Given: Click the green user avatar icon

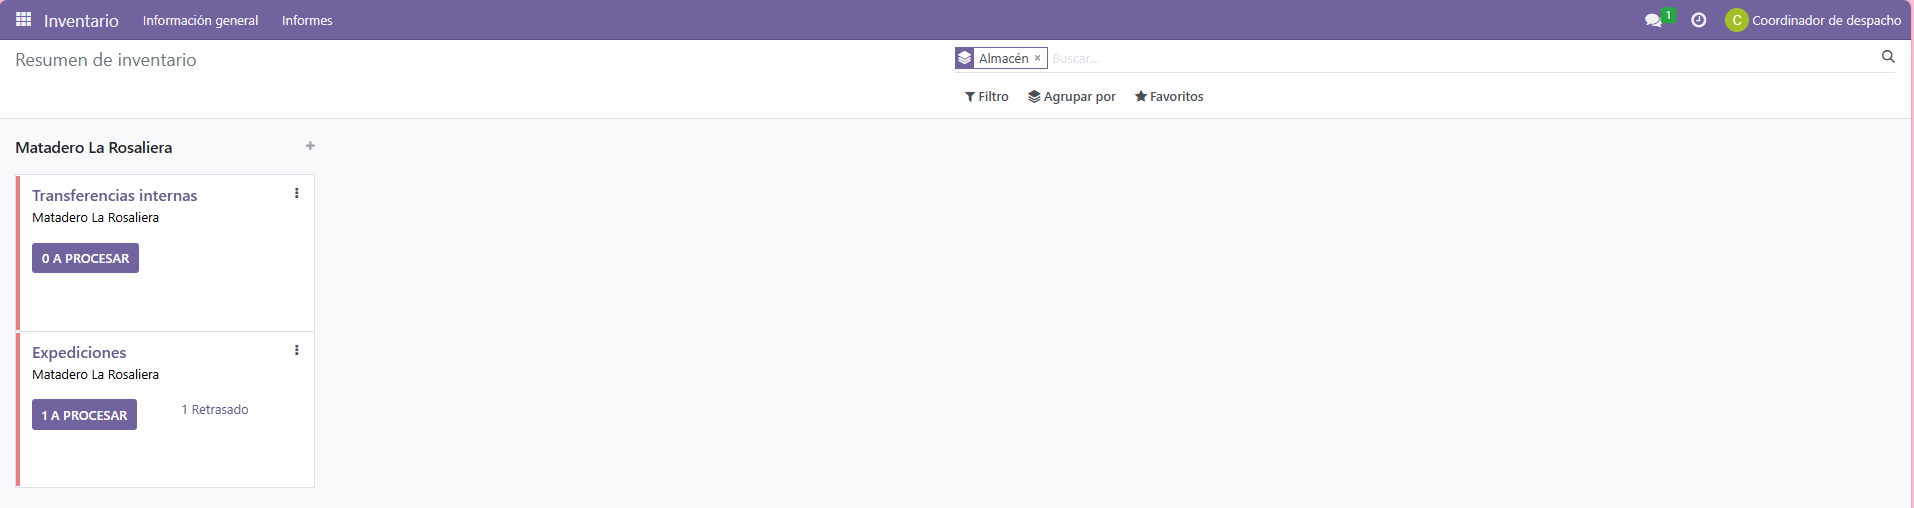Looking at the screenshot, I should point(1736,20).
